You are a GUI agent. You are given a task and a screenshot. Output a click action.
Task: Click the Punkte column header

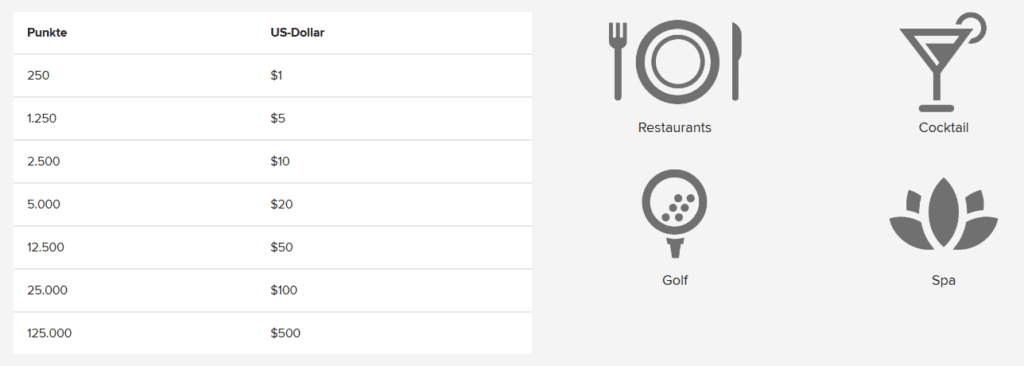47,33
